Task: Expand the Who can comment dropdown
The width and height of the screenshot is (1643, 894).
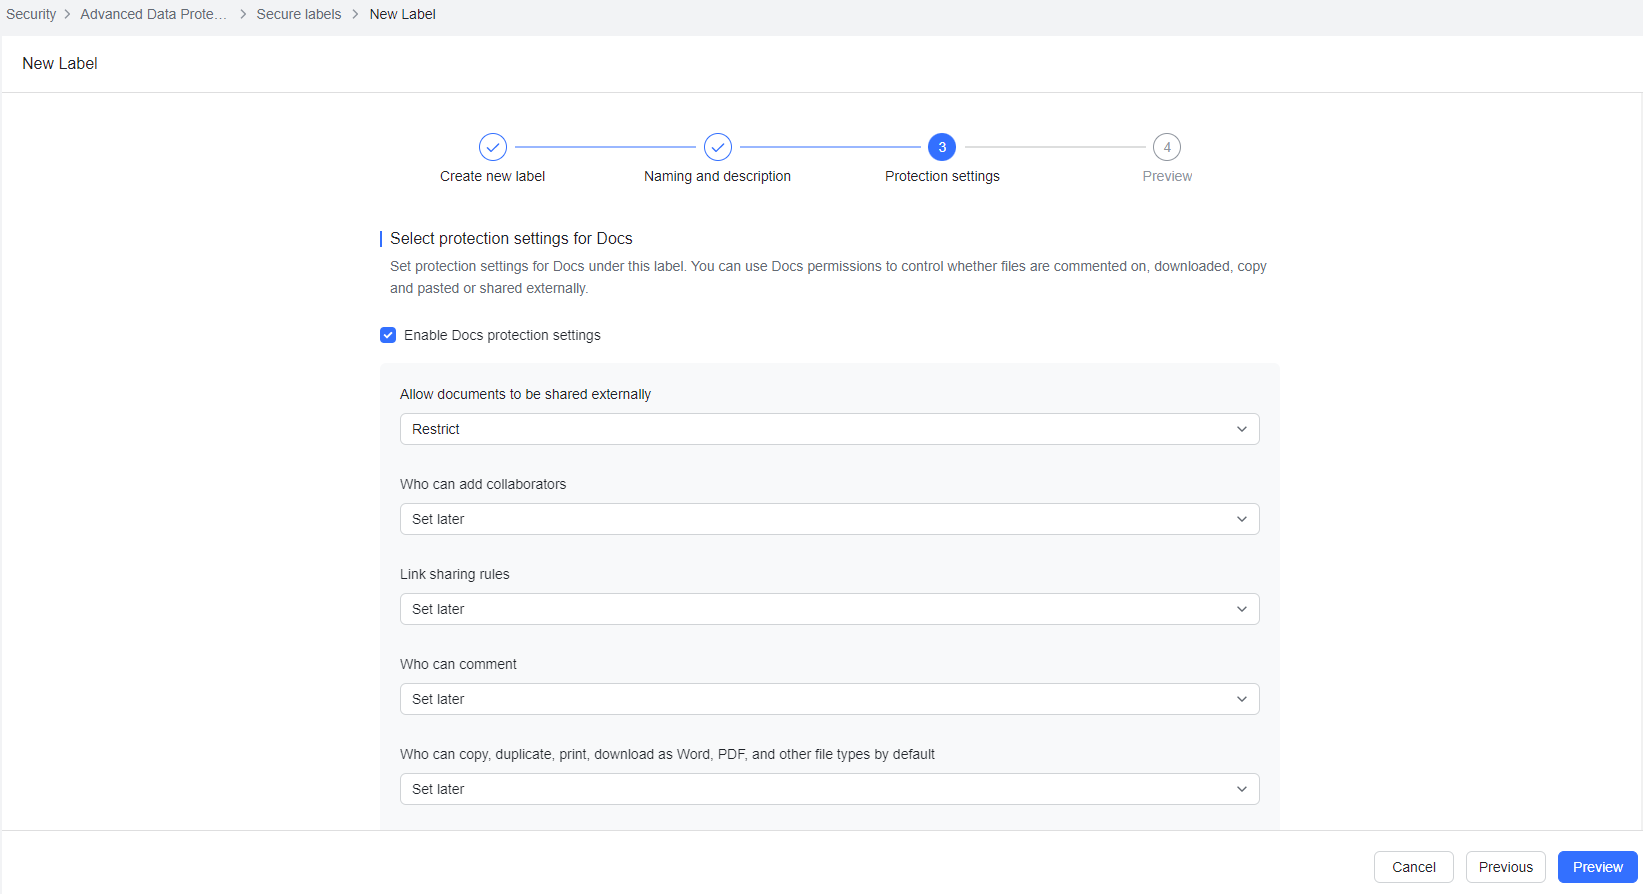Action: click(829, 698)
